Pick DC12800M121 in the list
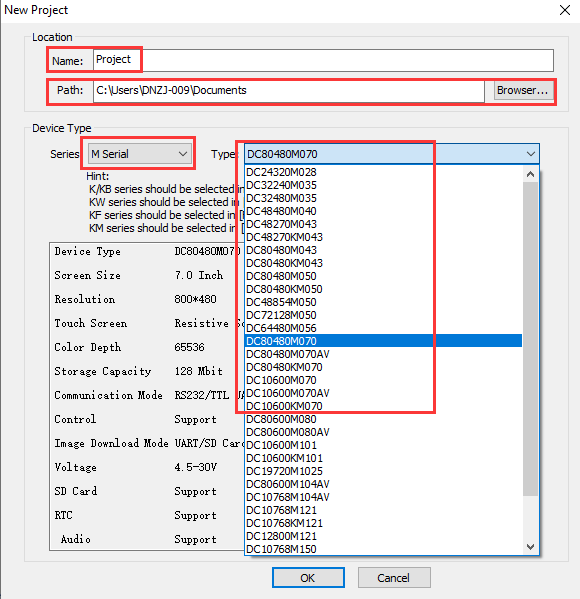 pyautogui.click(x=383, y=536)
